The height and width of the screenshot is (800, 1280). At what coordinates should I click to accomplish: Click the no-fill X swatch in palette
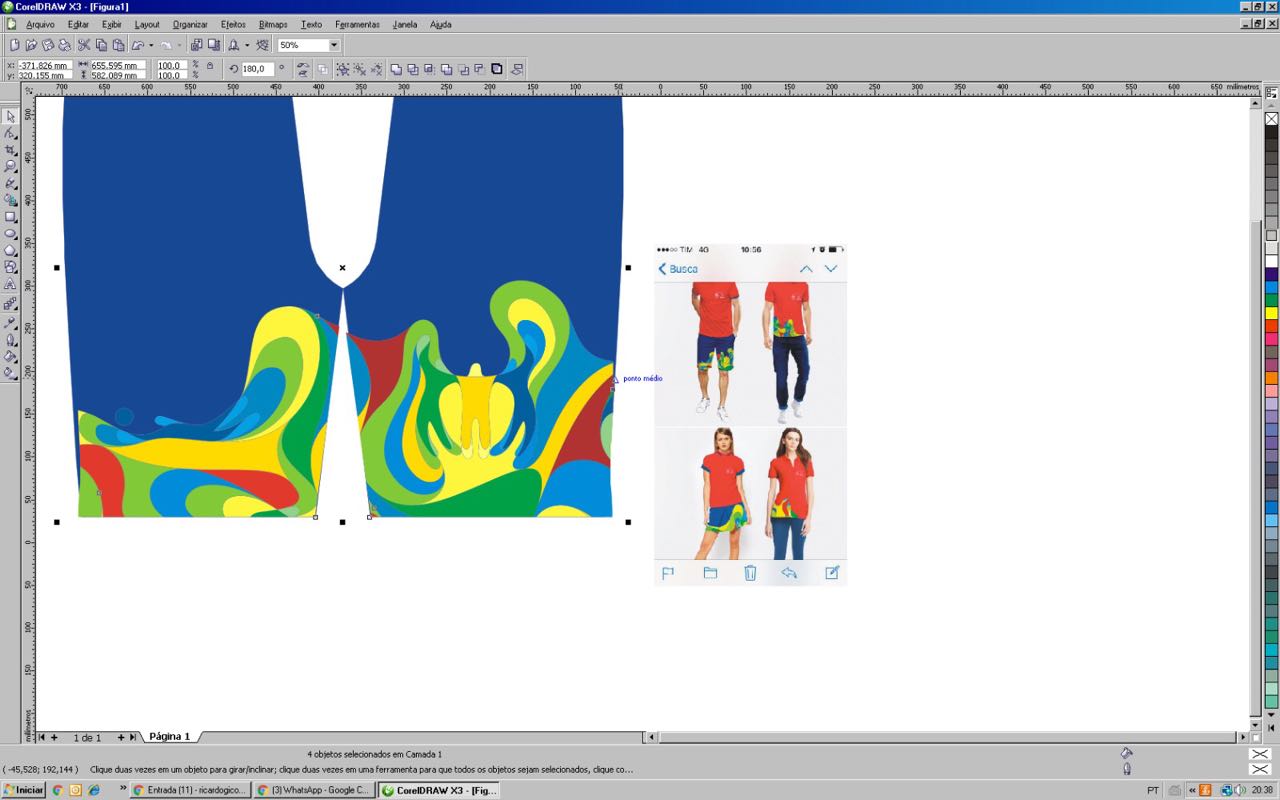click(x=1271, y=119)
